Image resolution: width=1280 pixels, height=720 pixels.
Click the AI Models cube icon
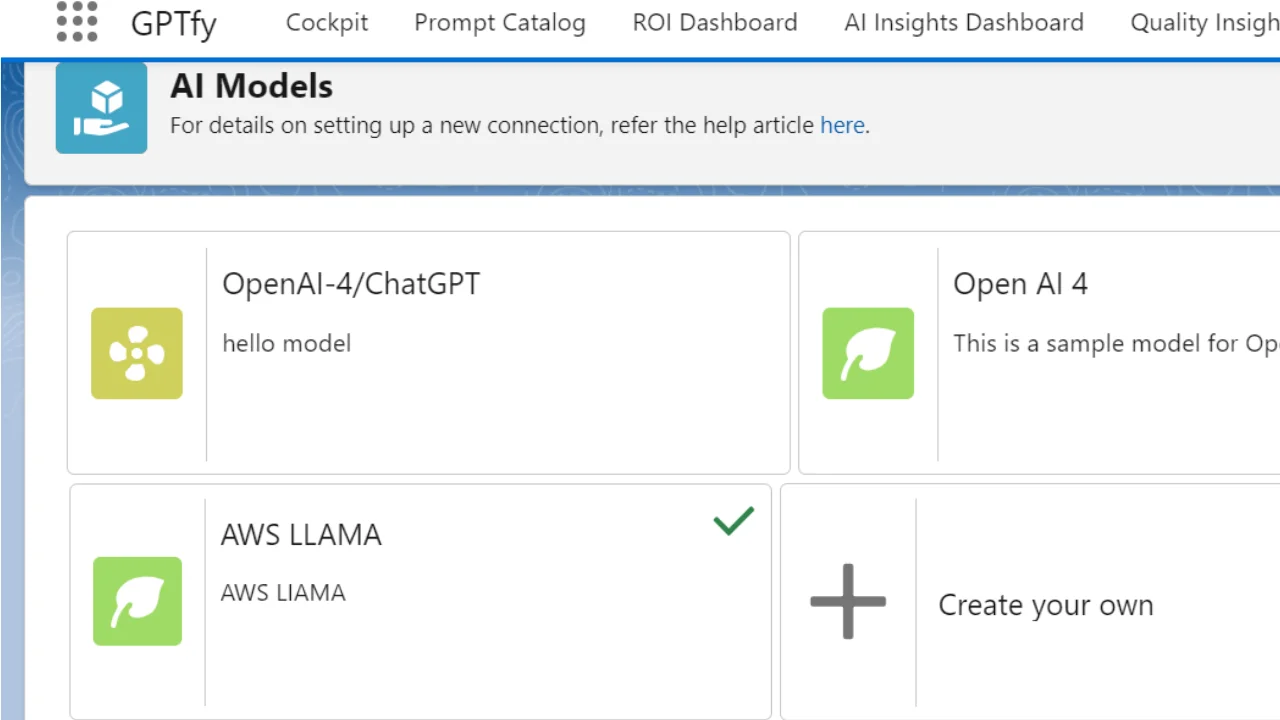coord(101,108)
